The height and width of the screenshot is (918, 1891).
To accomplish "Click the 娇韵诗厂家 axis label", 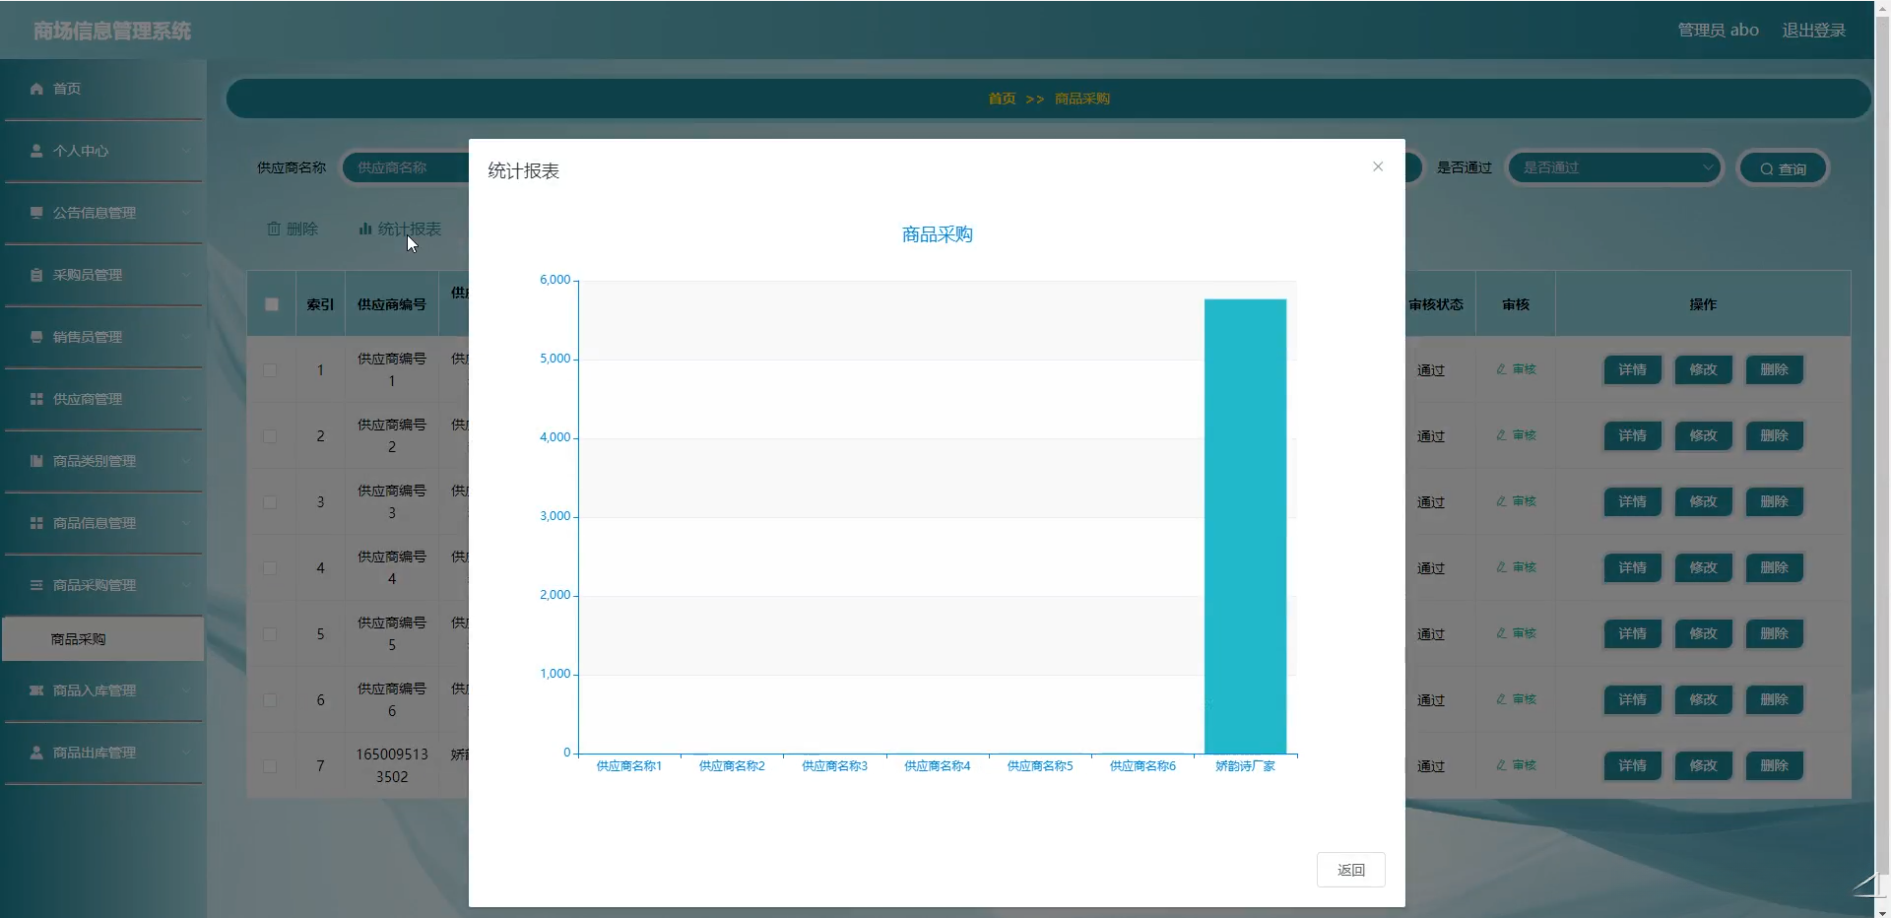I will pos(1245,766).
